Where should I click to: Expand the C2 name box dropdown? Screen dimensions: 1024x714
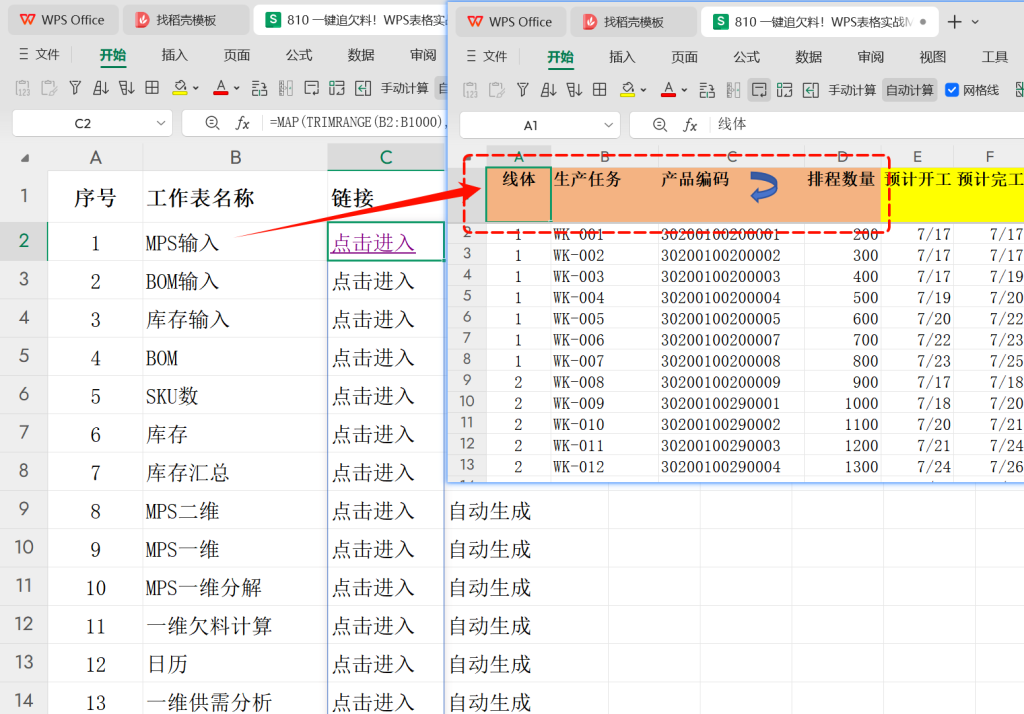161,123
